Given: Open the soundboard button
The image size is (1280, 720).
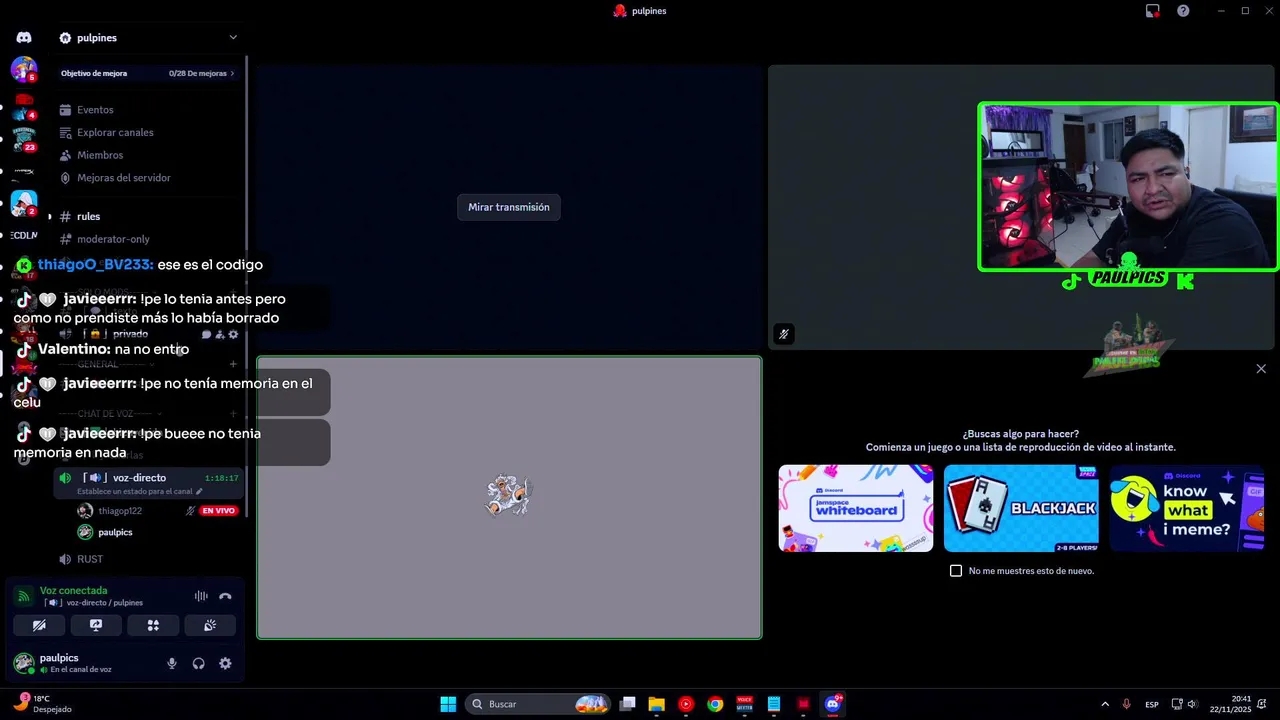Looking at the screenshot, I should pos(210,625).
